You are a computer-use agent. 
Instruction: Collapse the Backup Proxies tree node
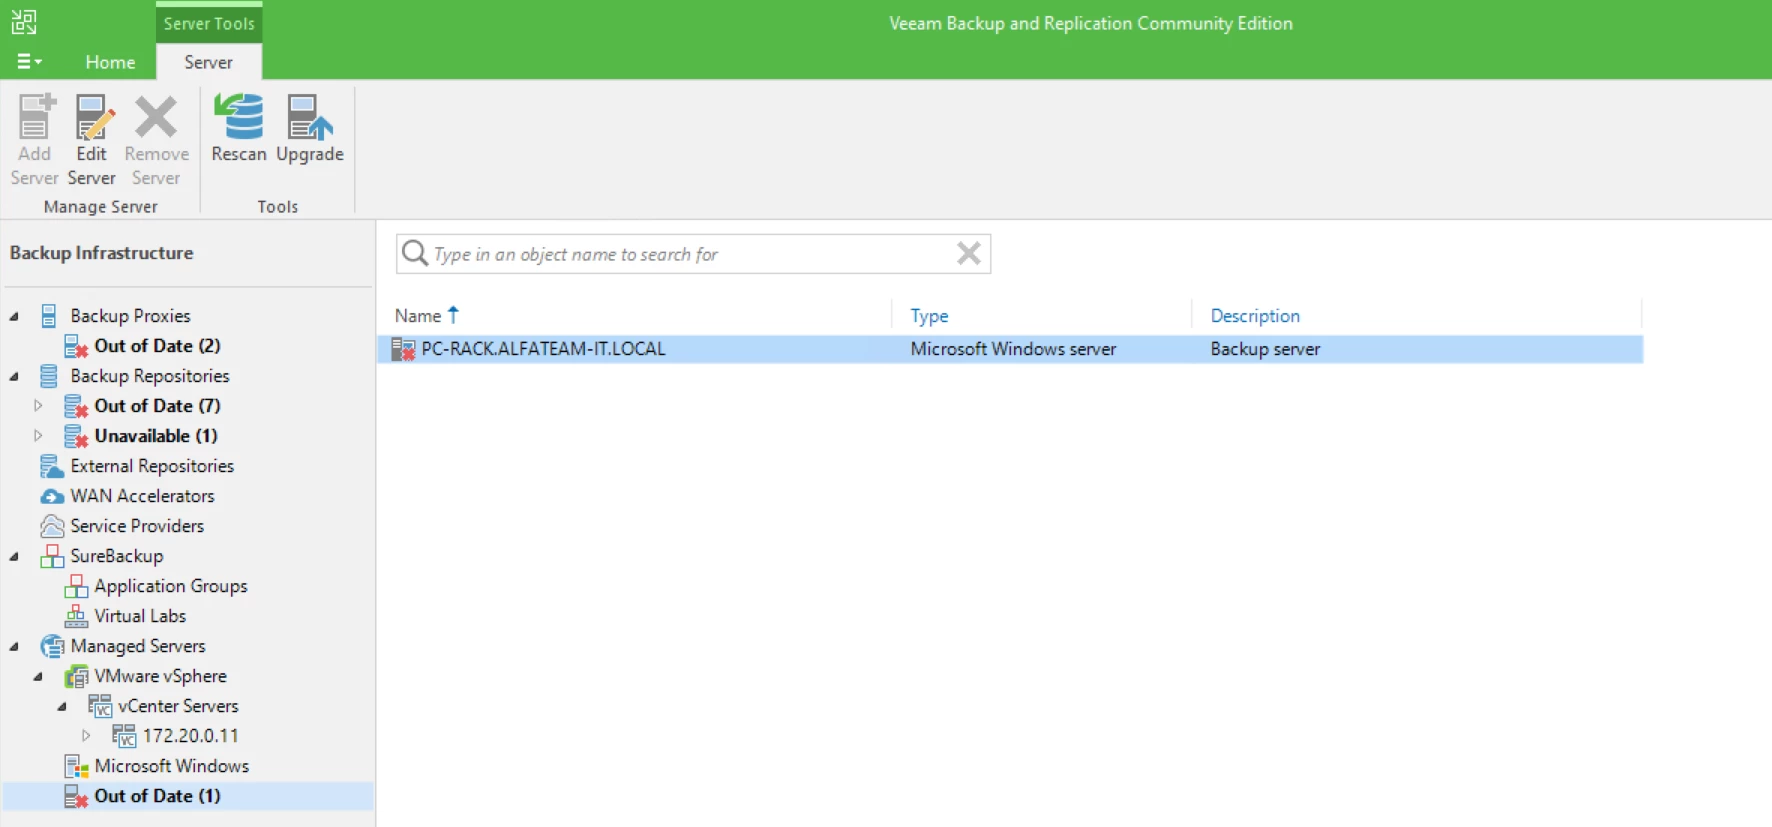coord(14,316)
